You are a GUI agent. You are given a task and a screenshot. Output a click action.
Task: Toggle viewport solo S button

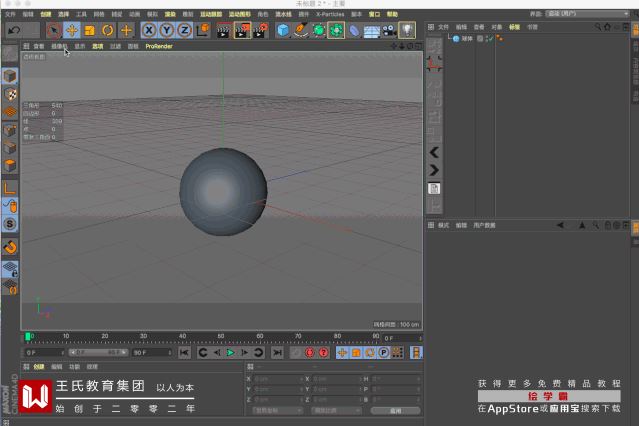tap(10, 224)
